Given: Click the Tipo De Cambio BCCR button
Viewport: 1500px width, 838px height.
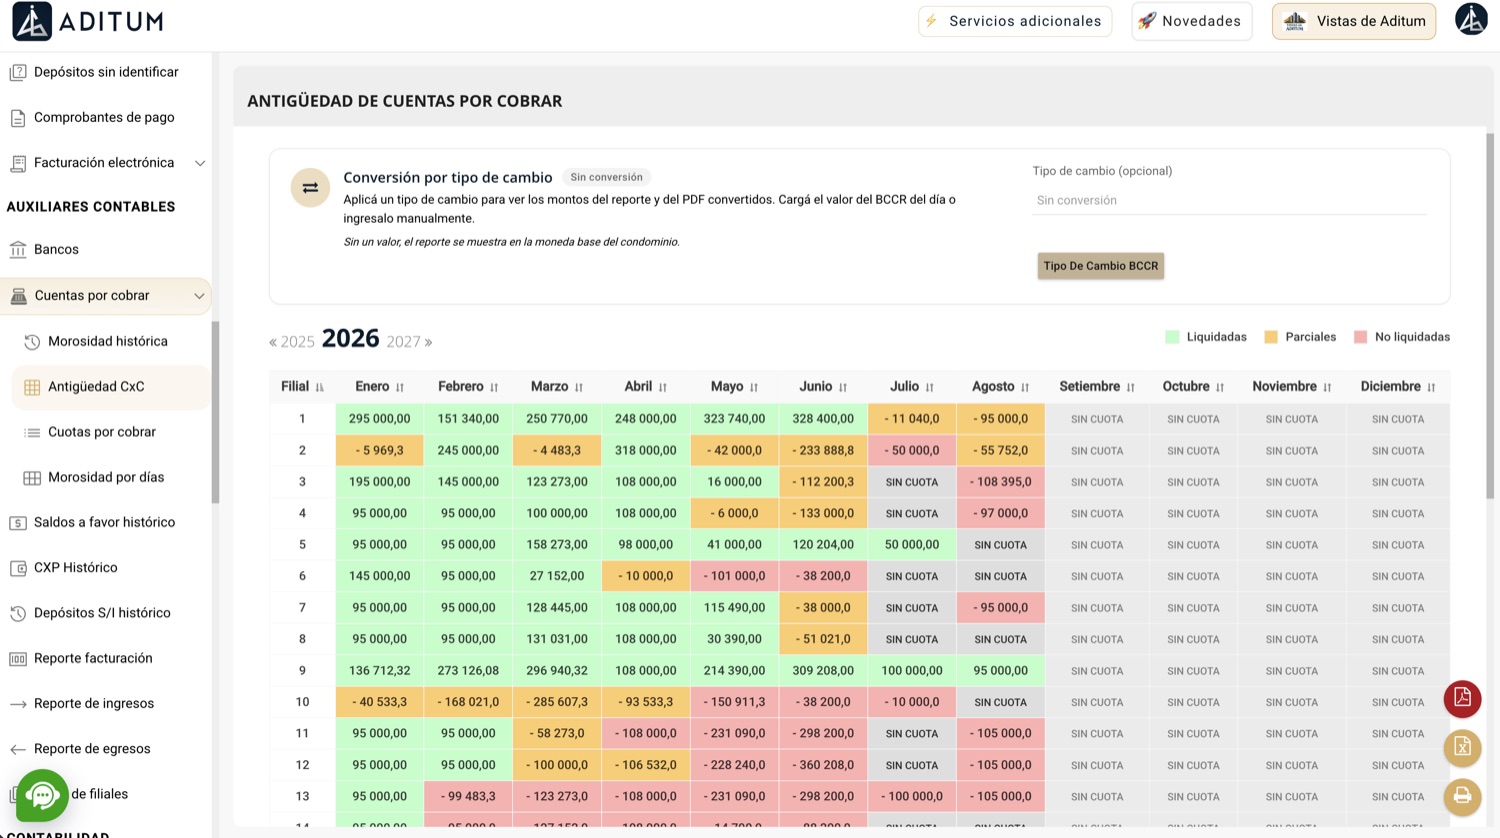Looking at the screenshot, I should click(x=1100, y=266).
